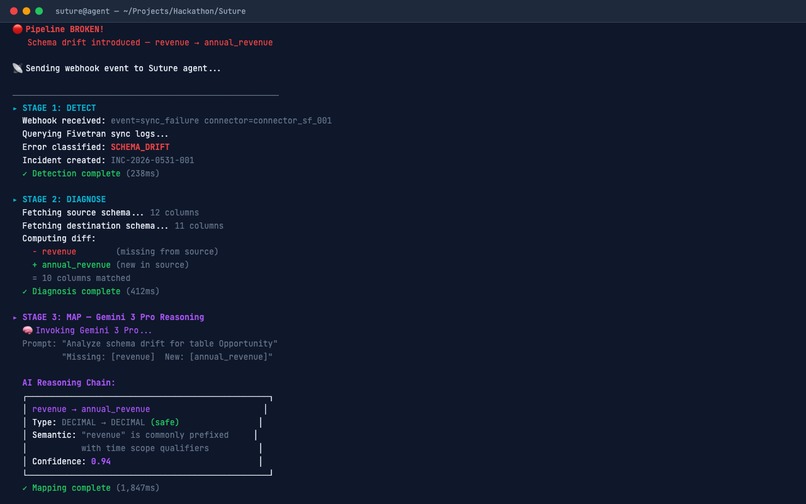Click '11 columns' destination schema count
Screen dimensions: 806x504
pos(199,226)
